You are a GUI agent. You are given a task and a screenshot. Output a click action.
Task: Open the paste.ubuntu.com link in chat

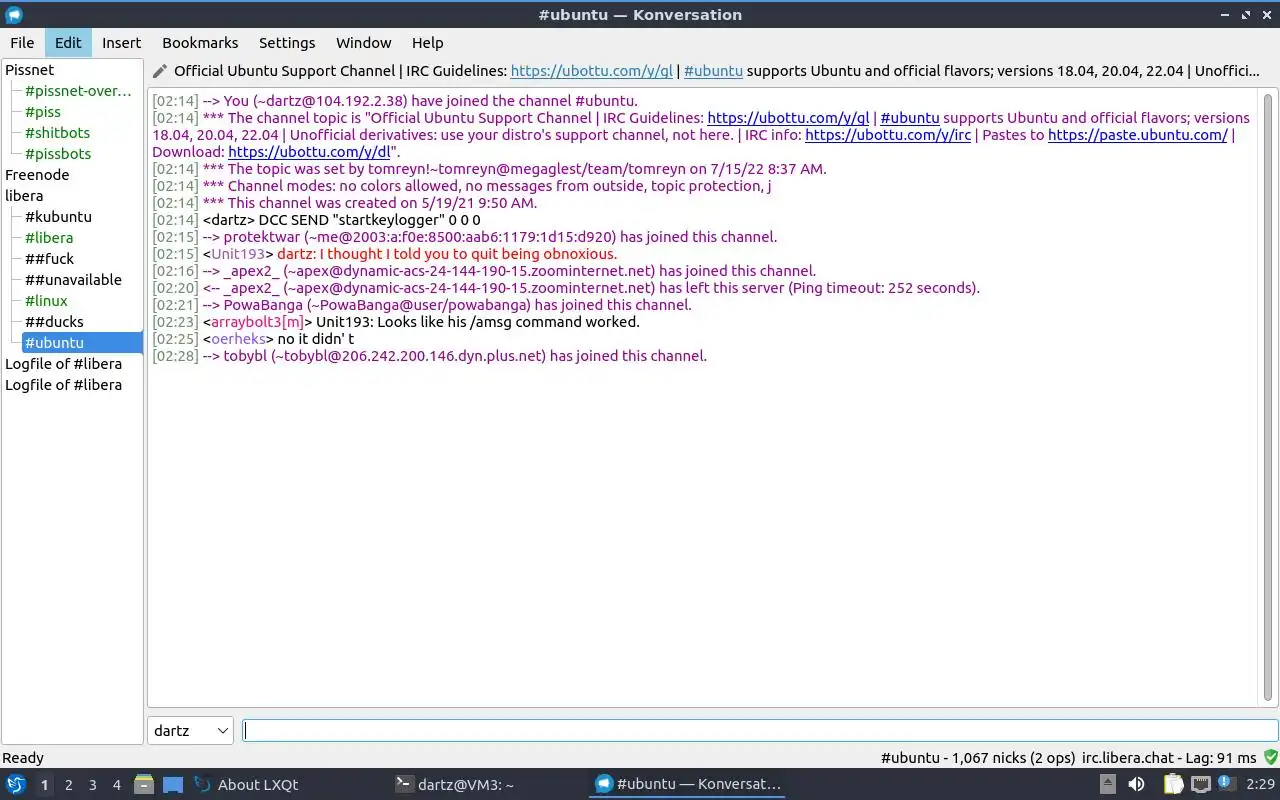1138,135
